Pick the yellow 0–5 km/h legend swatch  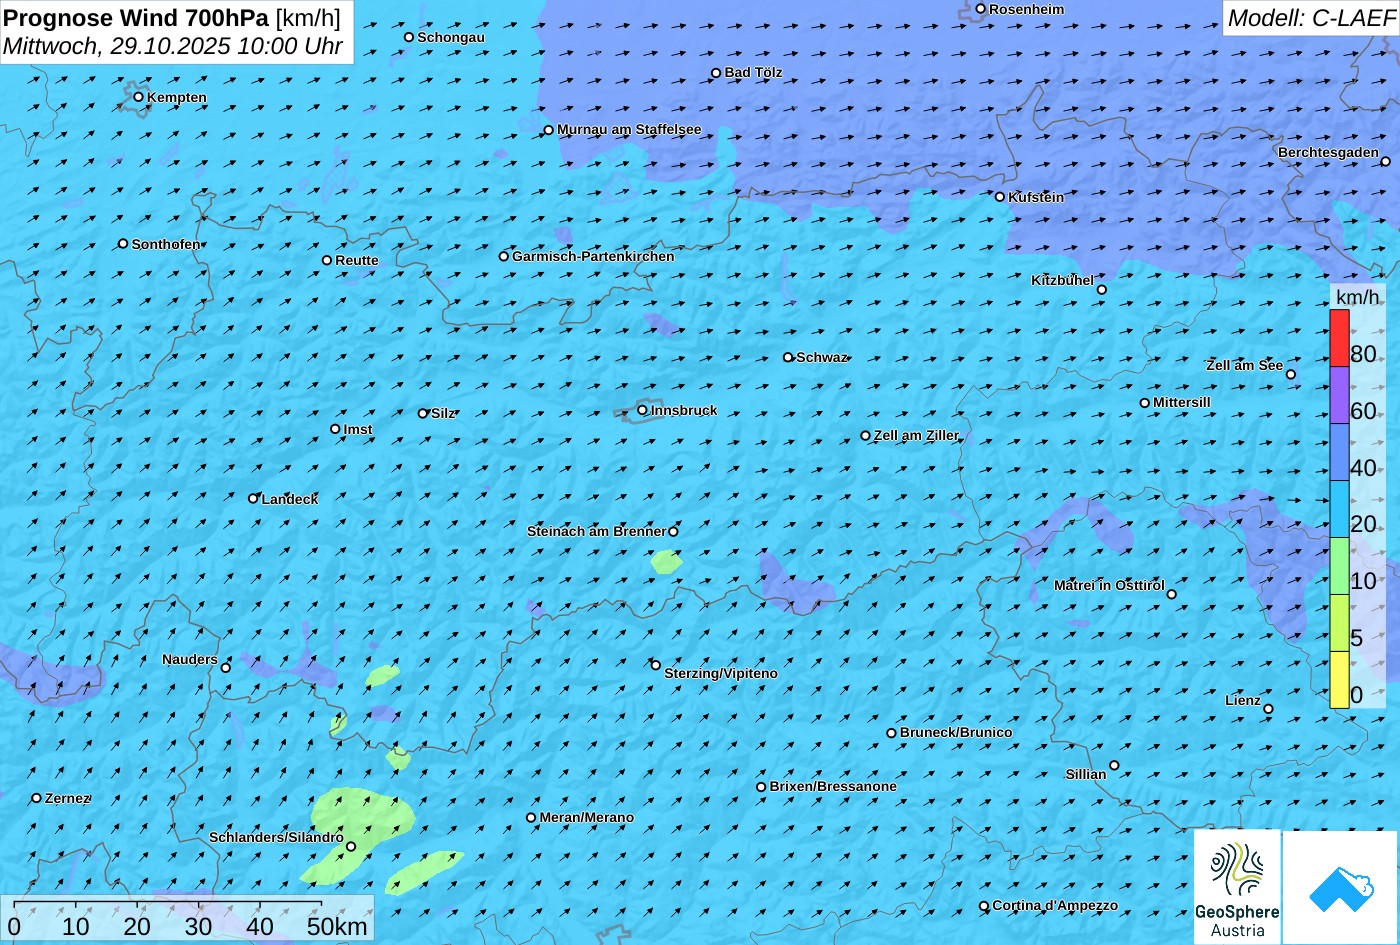click(x=1339, y=680)
